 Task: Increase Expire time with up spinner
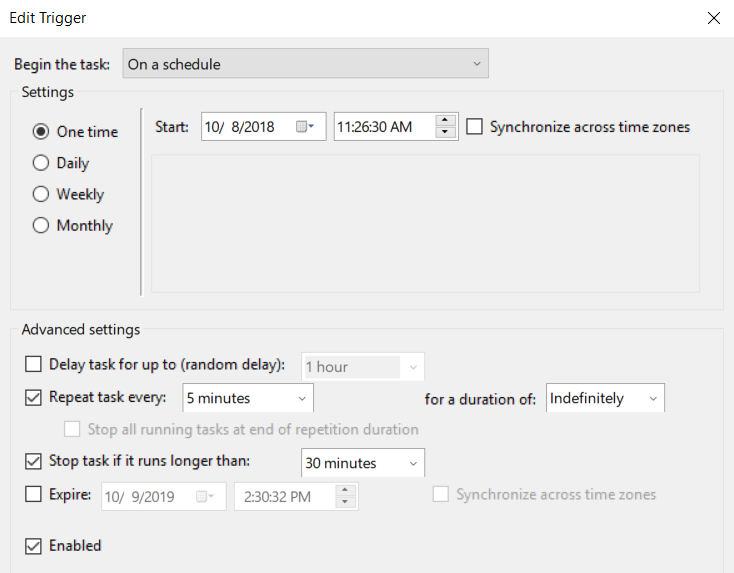click(x=345, y=490)
